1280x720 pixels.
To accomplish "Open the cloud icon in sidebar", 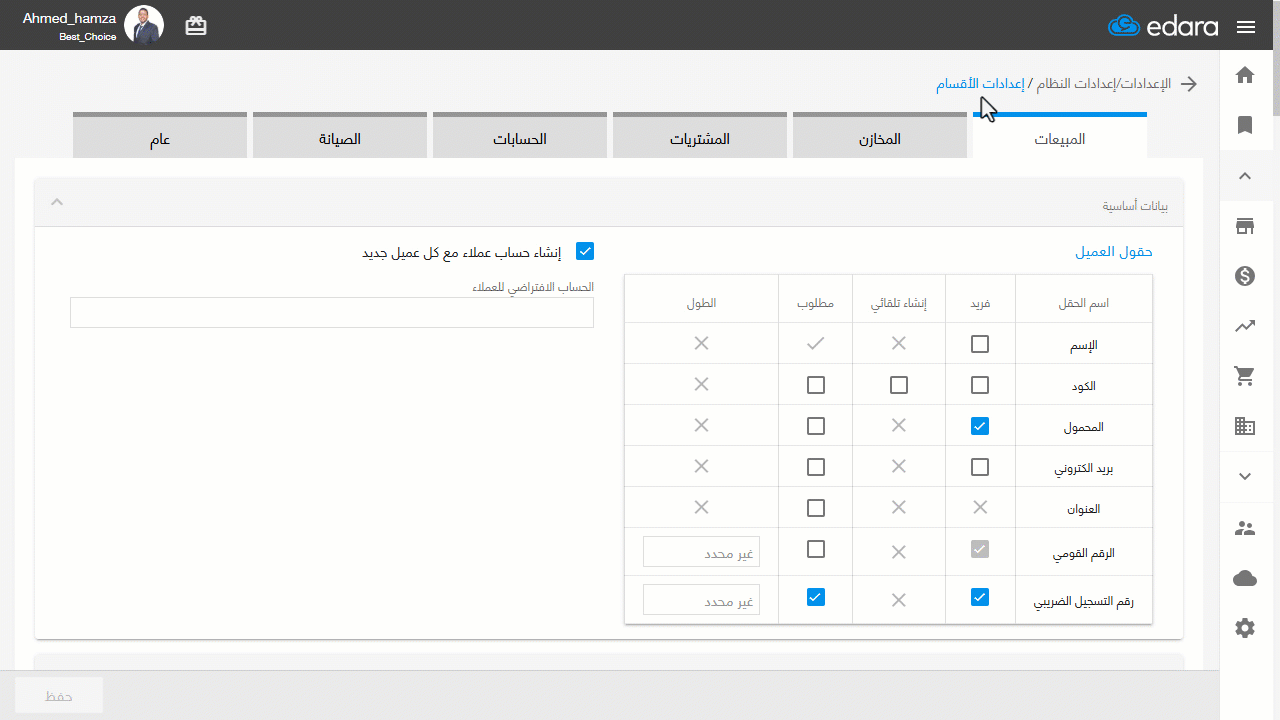I will [1245, 578].
